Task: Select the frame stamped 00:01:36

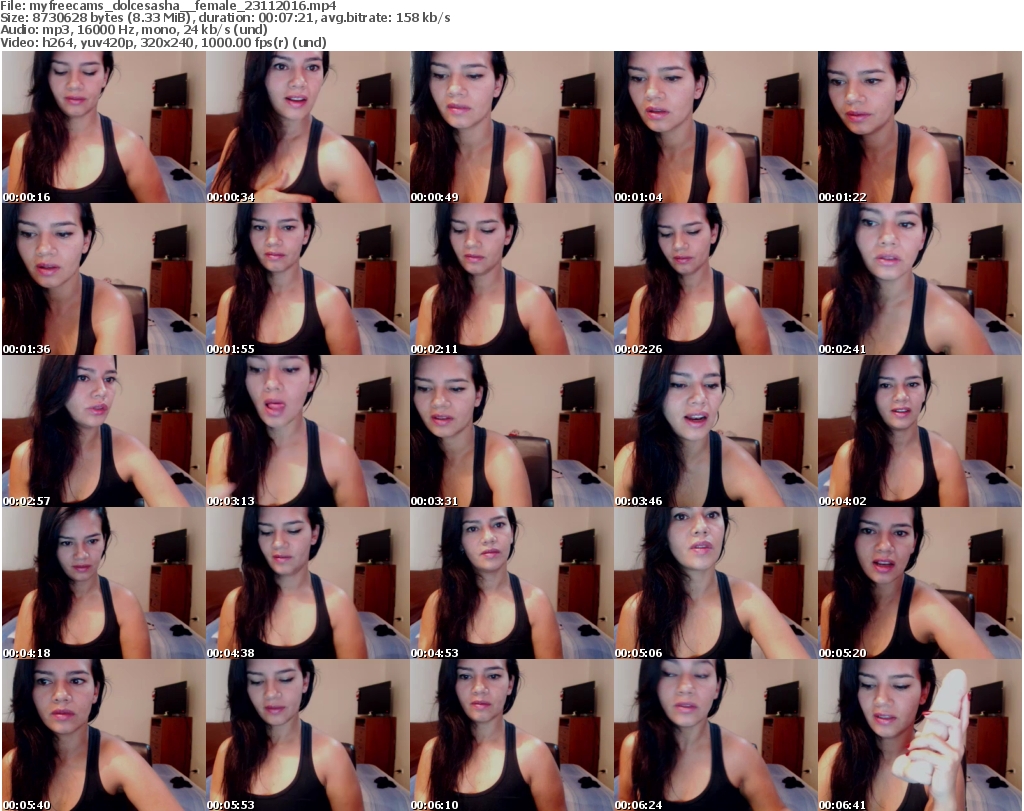Action: pyautogui.click(x=104, y=279)
